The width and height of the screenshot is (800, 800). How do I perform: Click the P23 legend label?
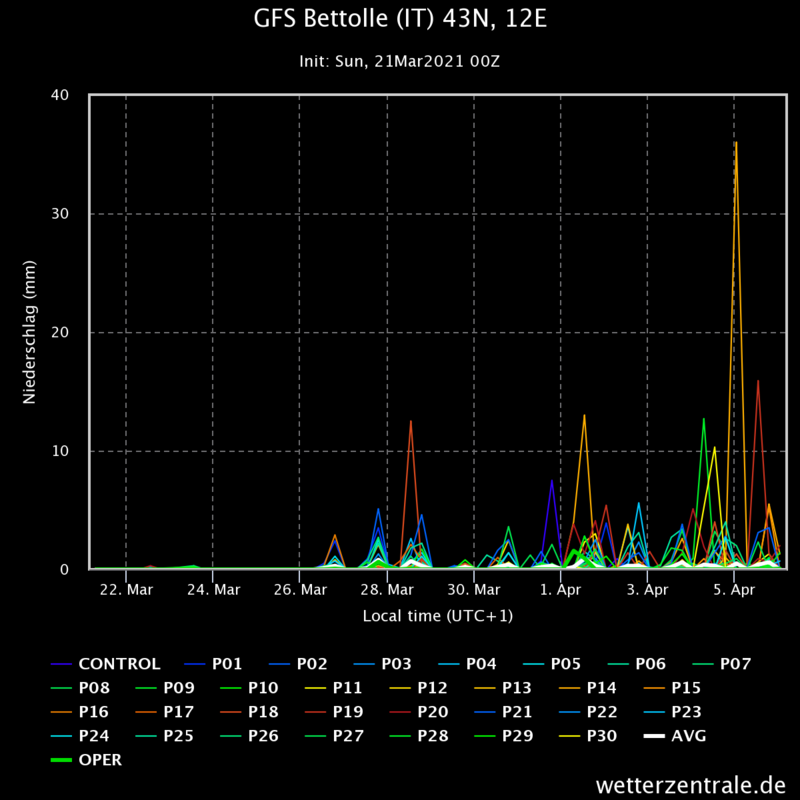687,712
